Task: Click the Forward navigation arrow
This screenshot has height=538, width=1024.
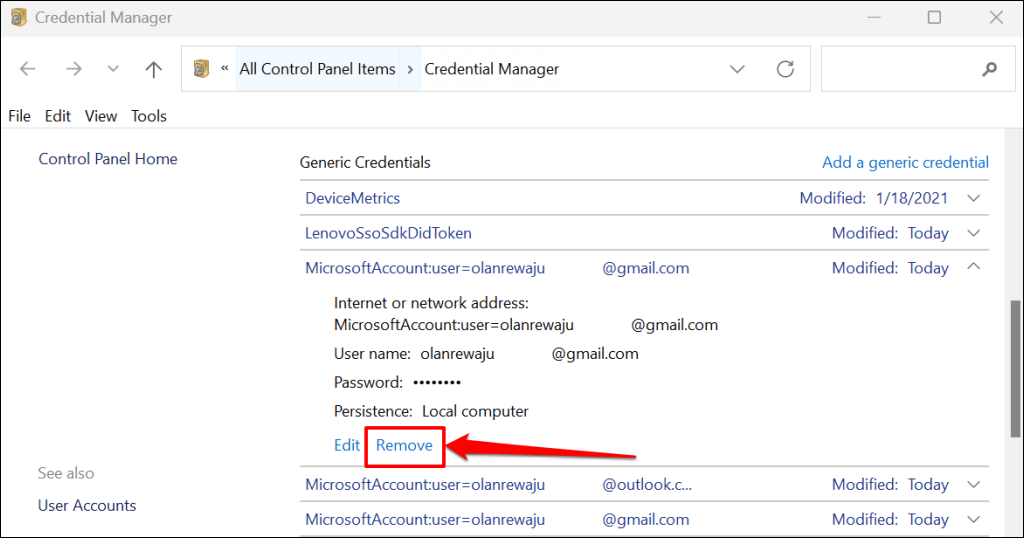Action: click(74, 70)
